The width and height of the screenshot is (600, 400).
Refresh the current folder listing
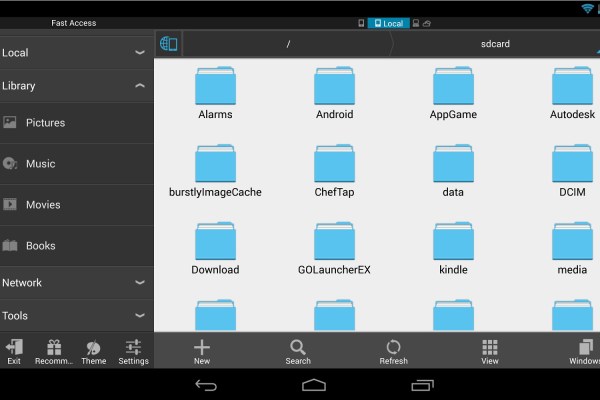tap(393, 349)
